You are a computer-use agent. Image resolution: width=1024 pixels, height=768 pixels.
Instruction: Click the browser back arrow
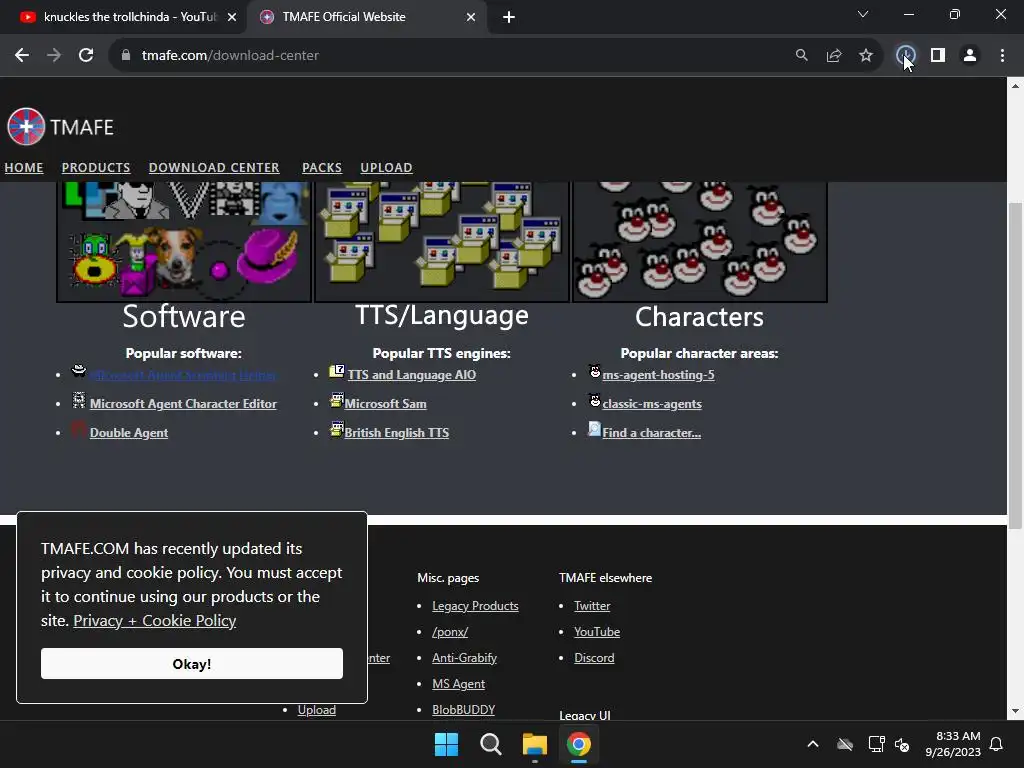22,56
